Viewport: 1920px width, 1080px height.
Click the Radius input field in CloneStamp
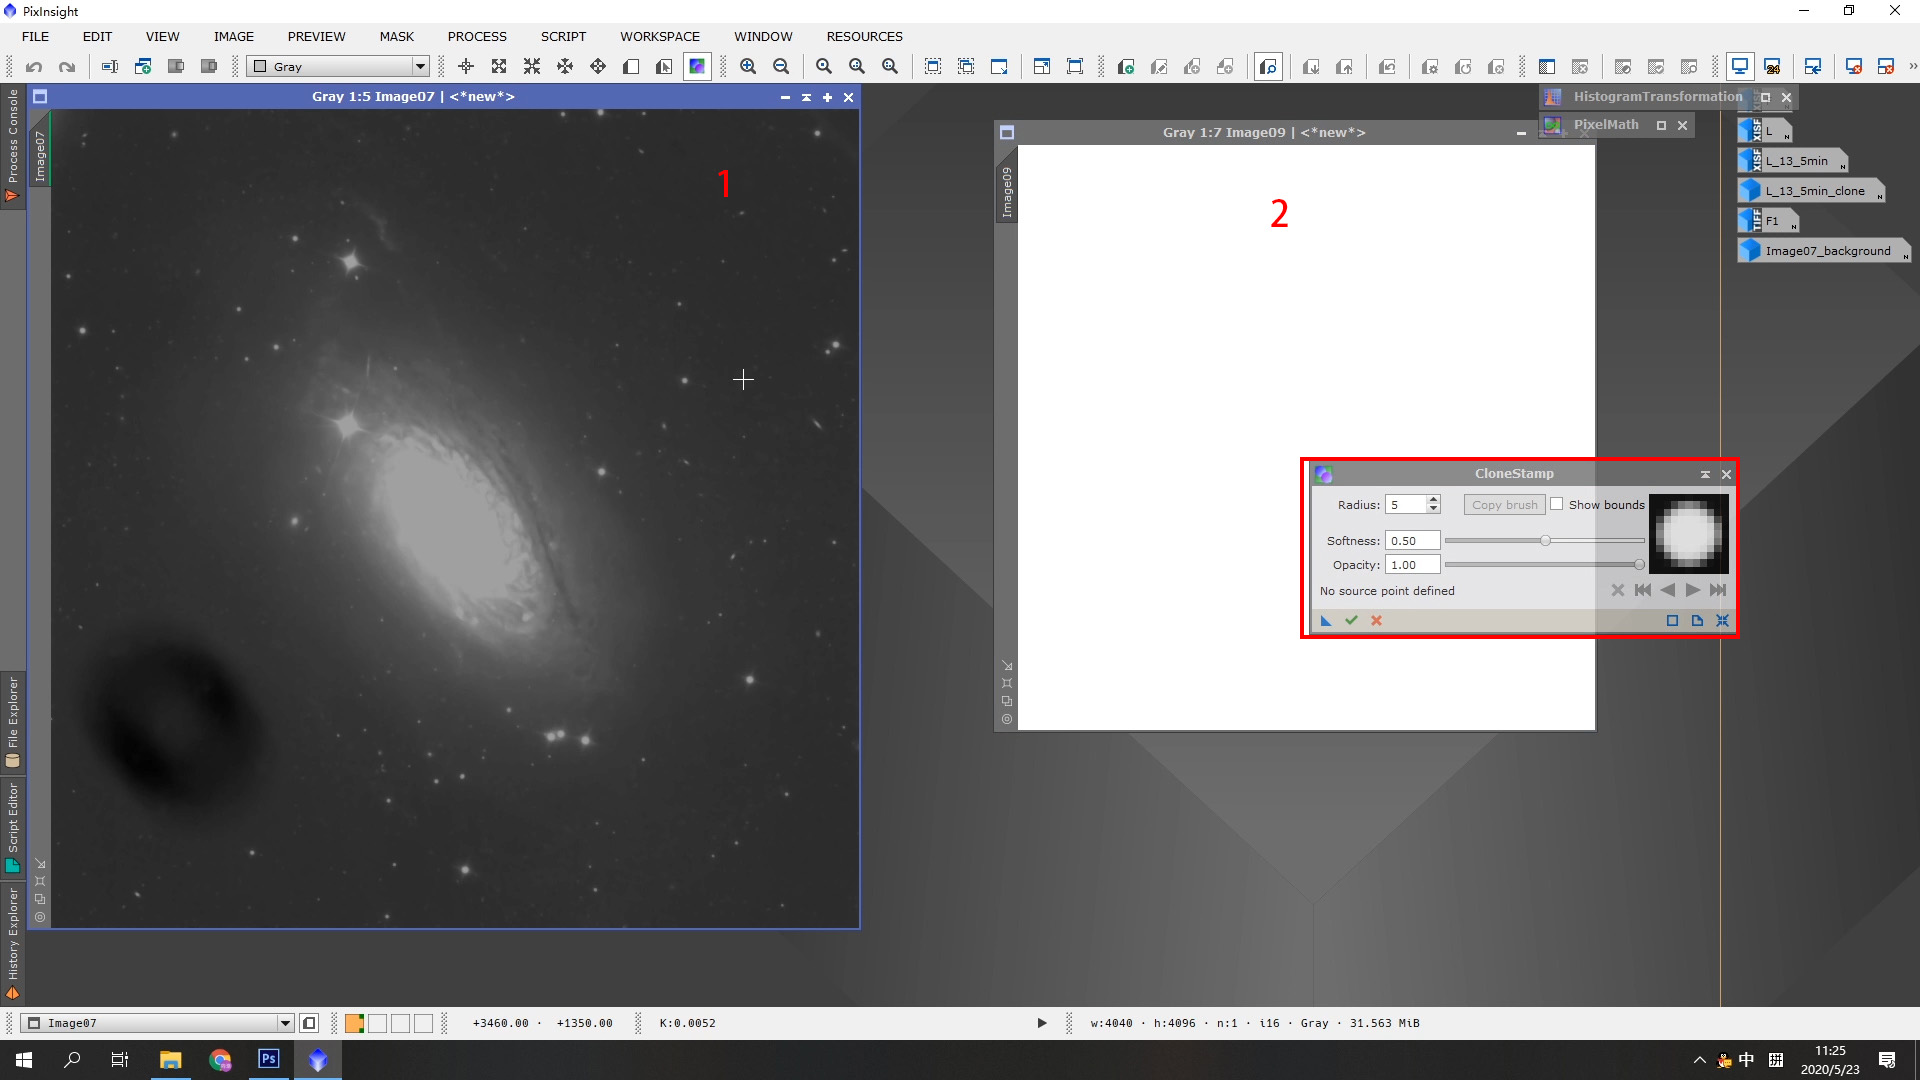[1407, 505]
